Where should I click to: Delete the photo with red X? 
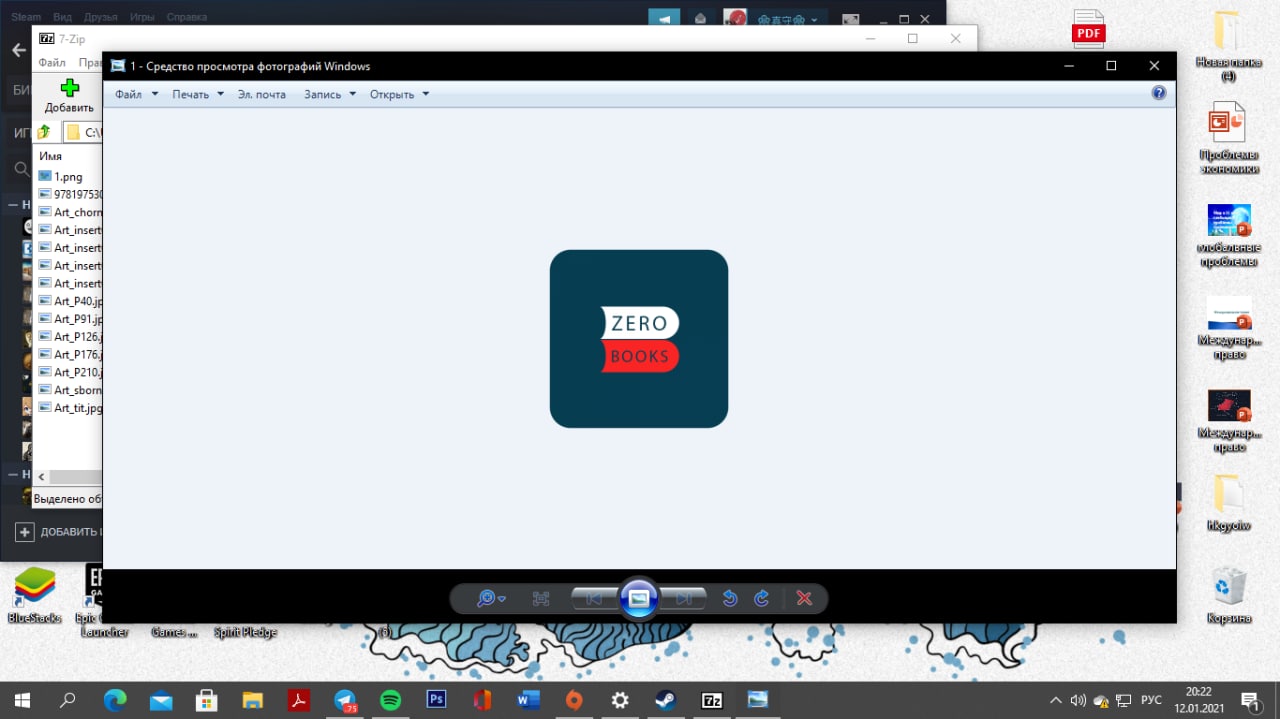tap(803, 599)
